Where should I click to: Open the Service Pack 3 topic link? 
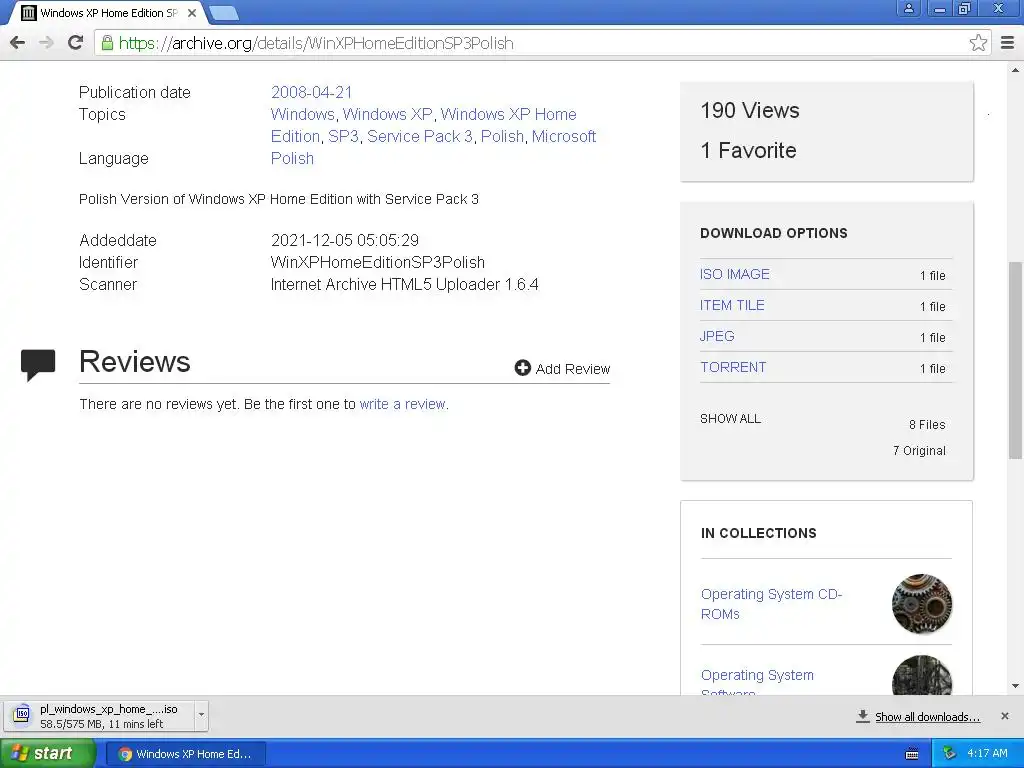click(x=419, y=136)
